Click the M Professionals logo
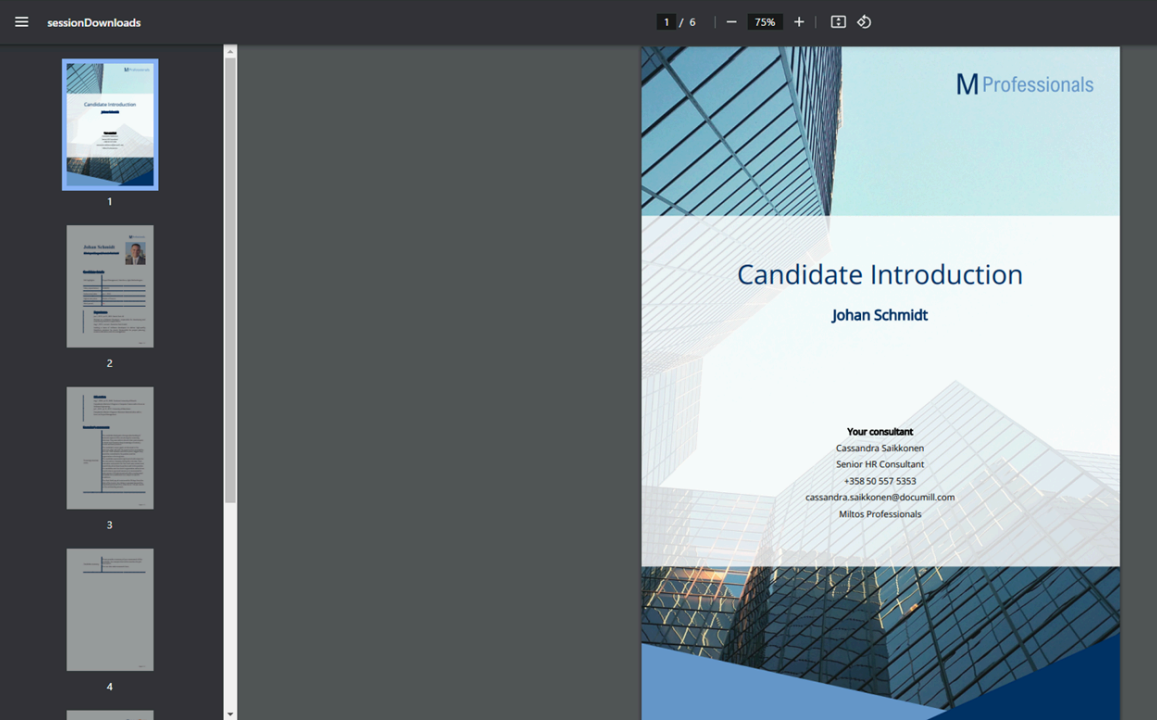The height and width of the screenshot is (720, 1157). pyautogui.click(x=1024, y=85)
